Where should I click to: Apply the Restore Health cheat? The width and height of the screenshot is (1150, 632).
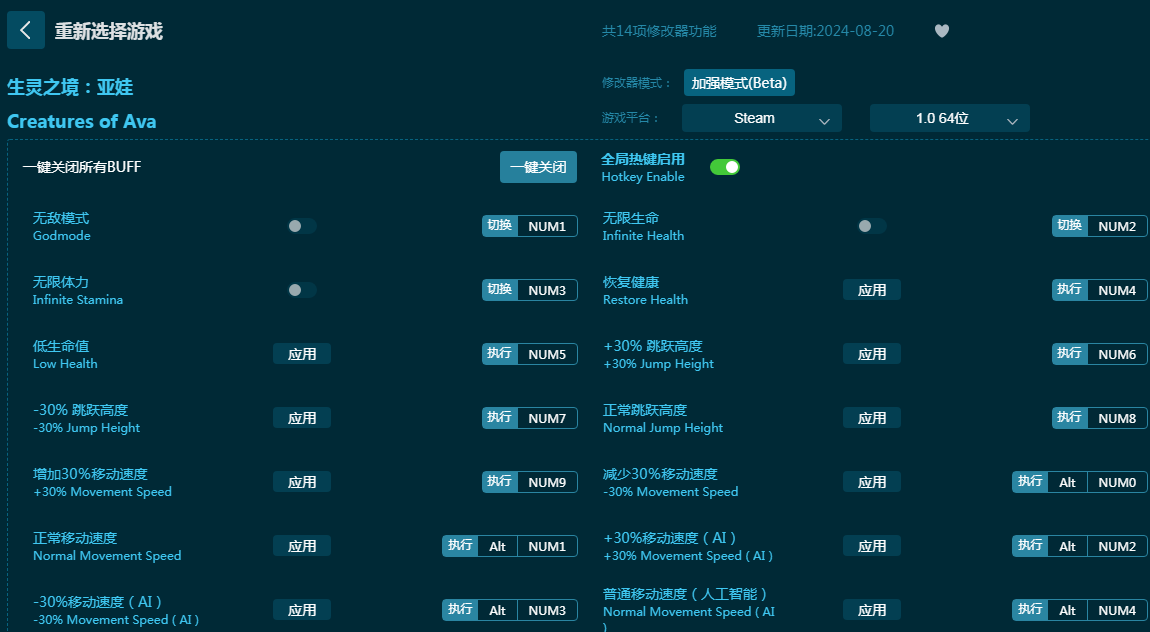click(872, 290)
